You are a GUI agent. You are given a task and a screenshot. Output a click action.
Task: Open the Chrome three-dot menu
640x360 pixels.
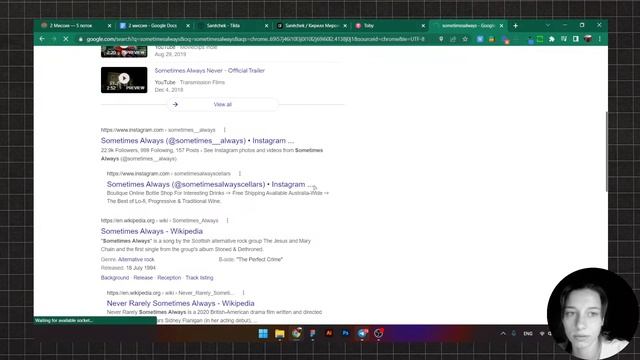pyautogui.click(x=600, y=39)
